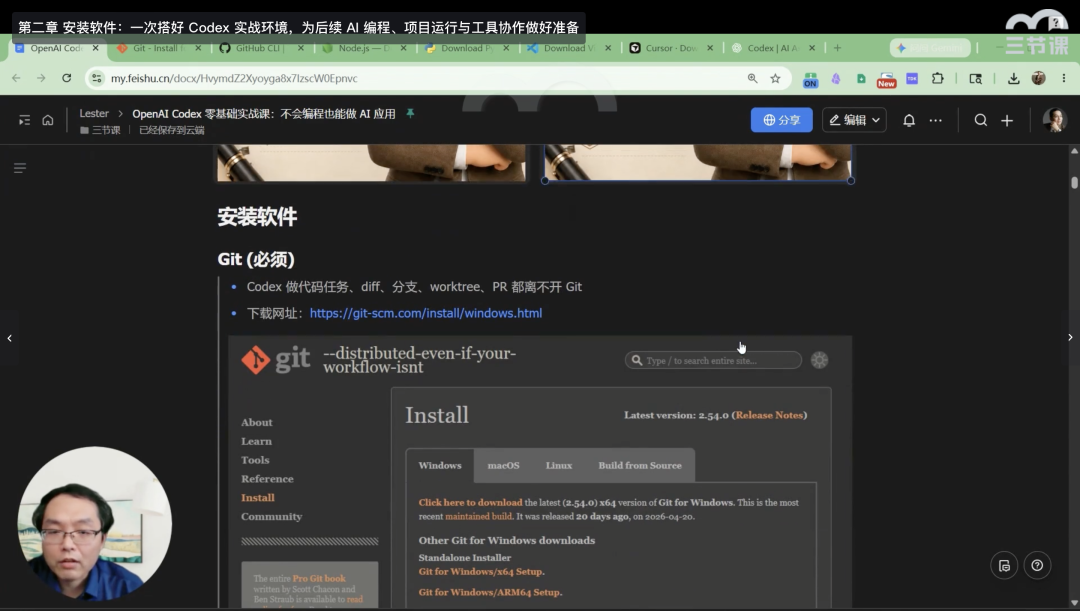Open Feishu notifications bell
The width and height of the screenshot is (1080, 611).
[x=909, y=121]
